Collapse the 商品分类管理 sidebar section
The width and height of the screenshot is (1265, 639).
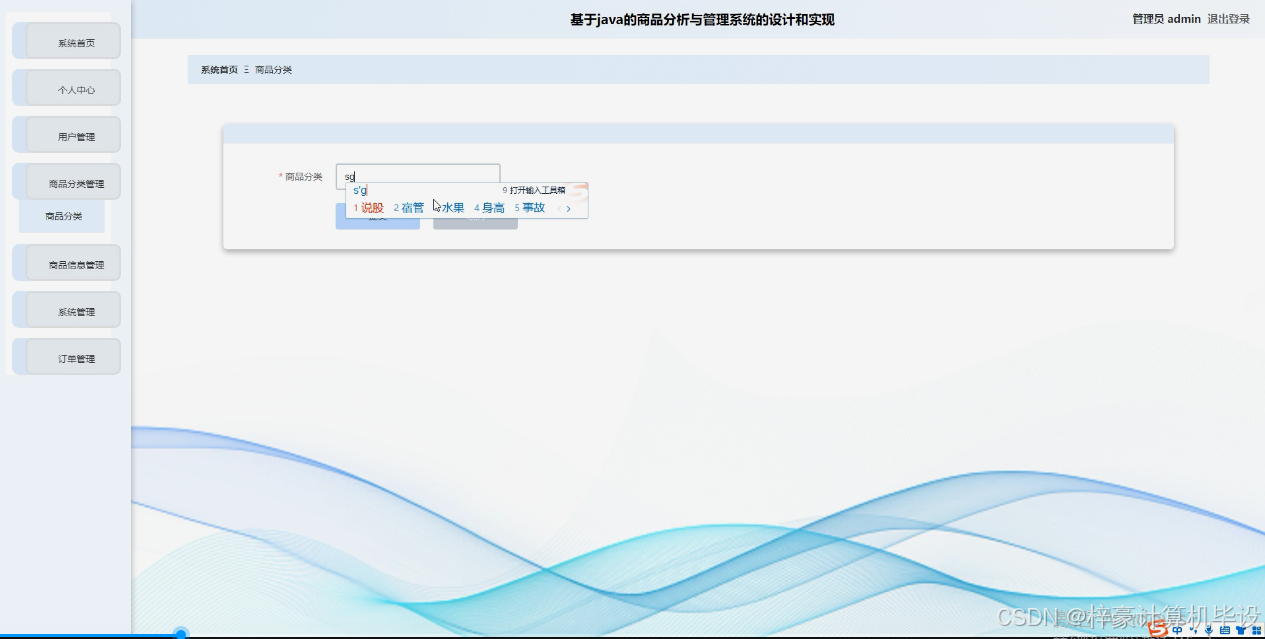click(66, 181)
